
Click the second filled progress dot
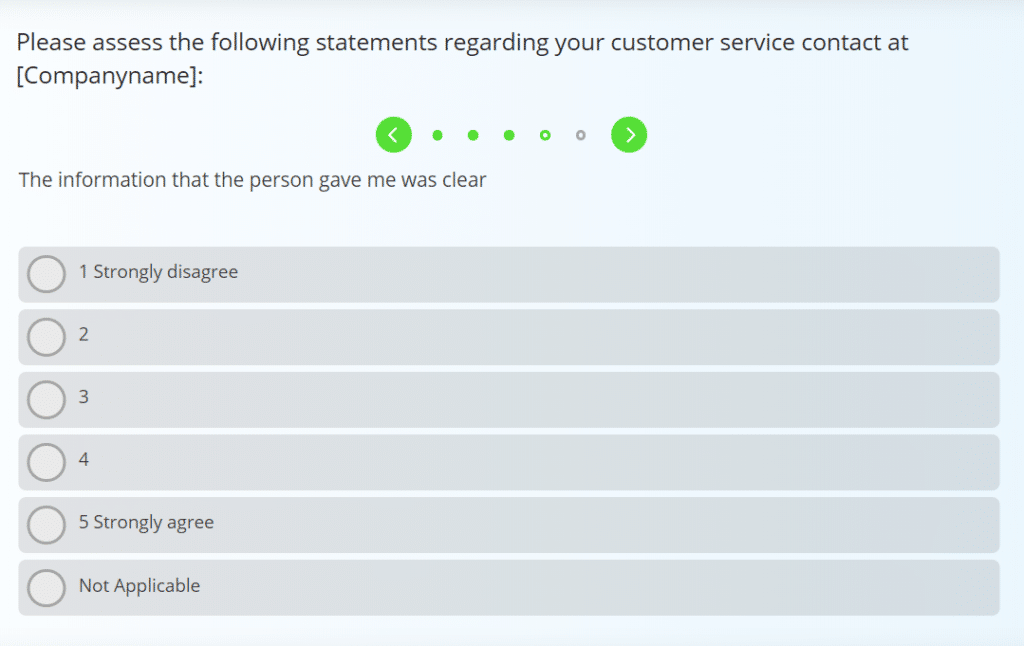coord(473,134)
